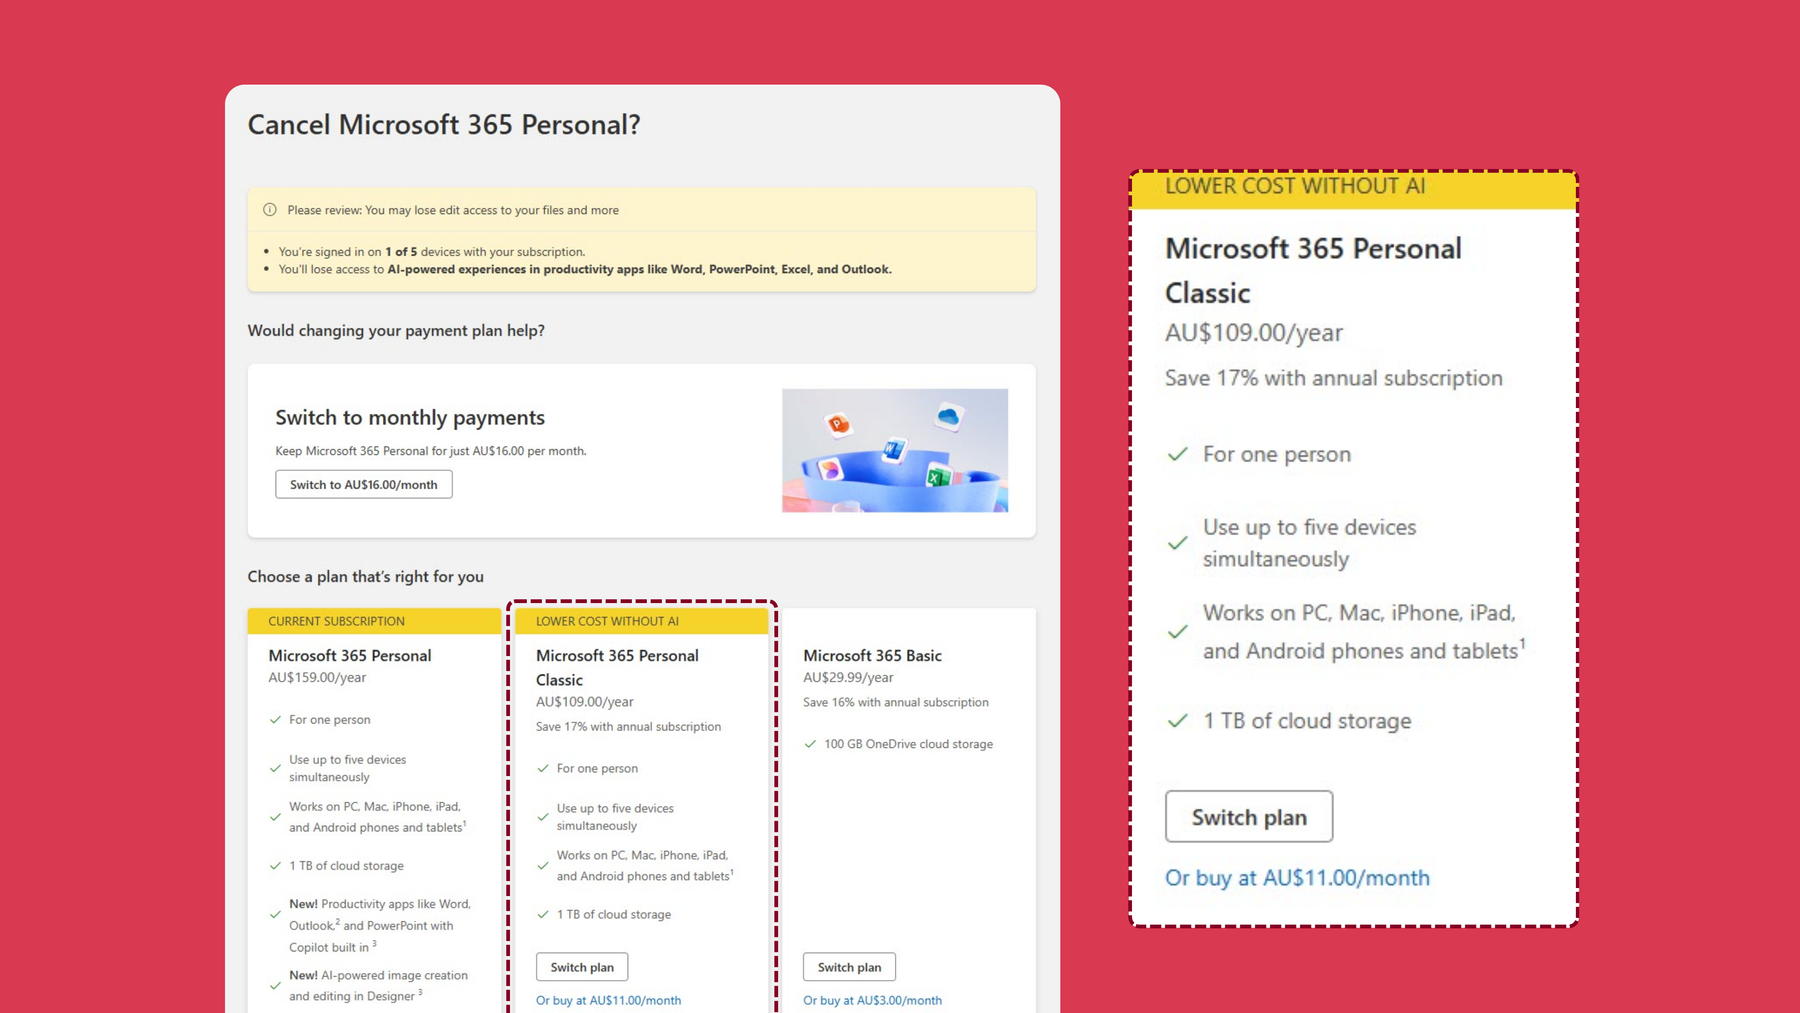The height and width of the screenshot is (1013, 1800).
Task: Click the "Cancel Microsoft 365 Personal?" heading
Action: pos(445,125)
